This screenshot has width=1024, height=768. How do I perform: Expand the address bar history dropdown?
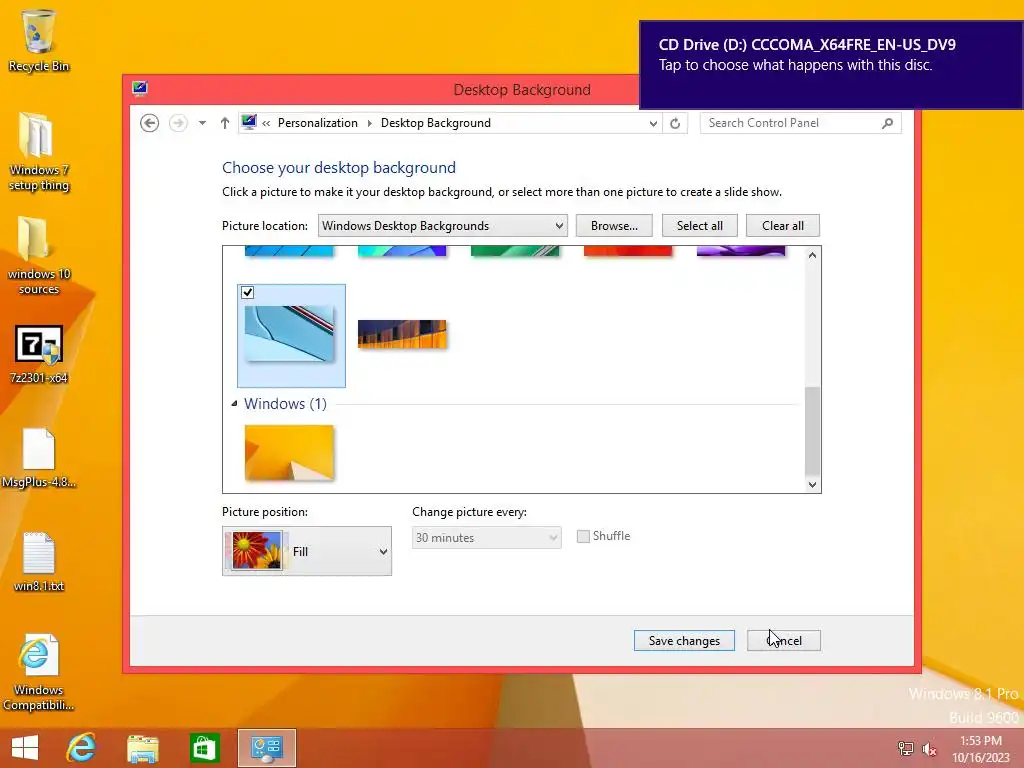click(653, 123)
